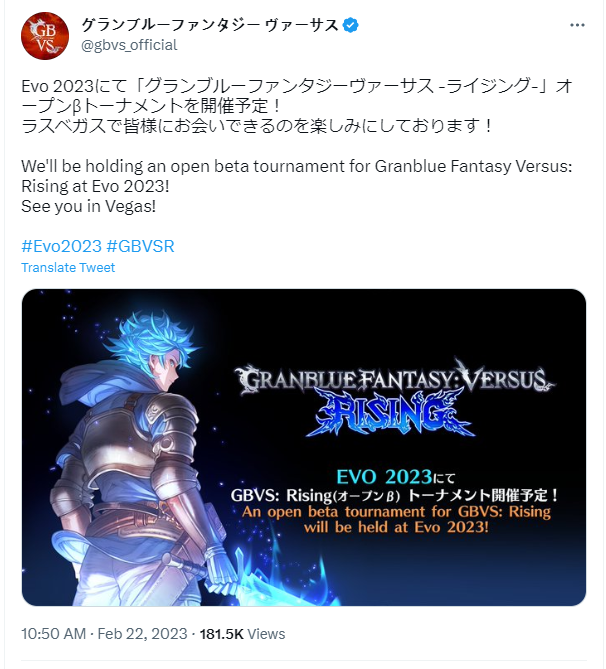This screenshot has width=606, height=669.
Task: Click the Japanese tweet text paragraph
Action: 297,106
